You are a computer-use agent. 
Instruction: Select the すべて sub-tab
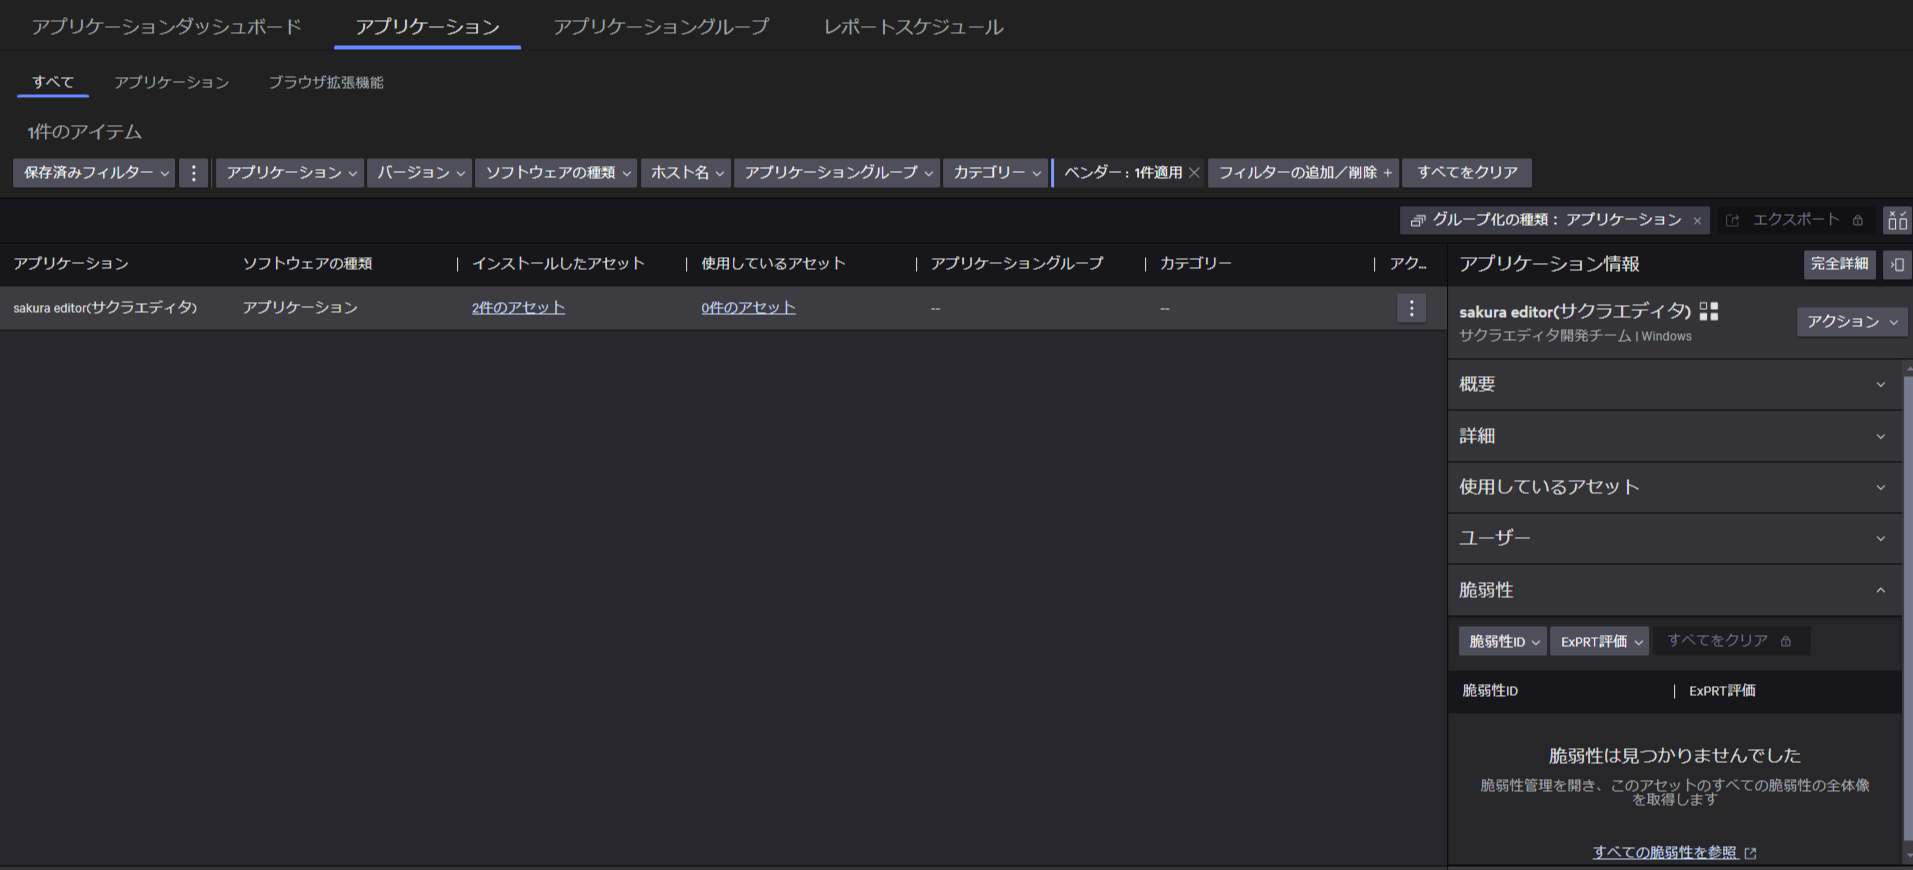(x=53, y=82)
